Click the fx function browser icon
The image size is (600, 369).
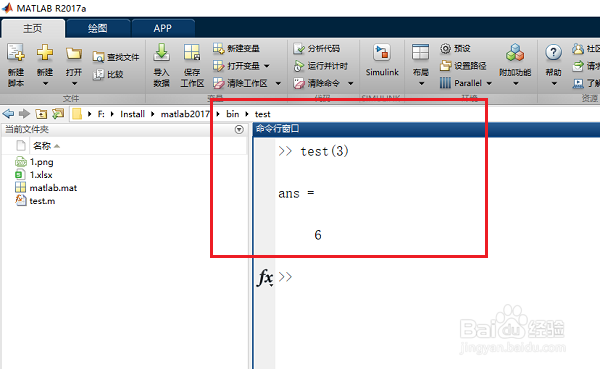click(x=264, y=278)
